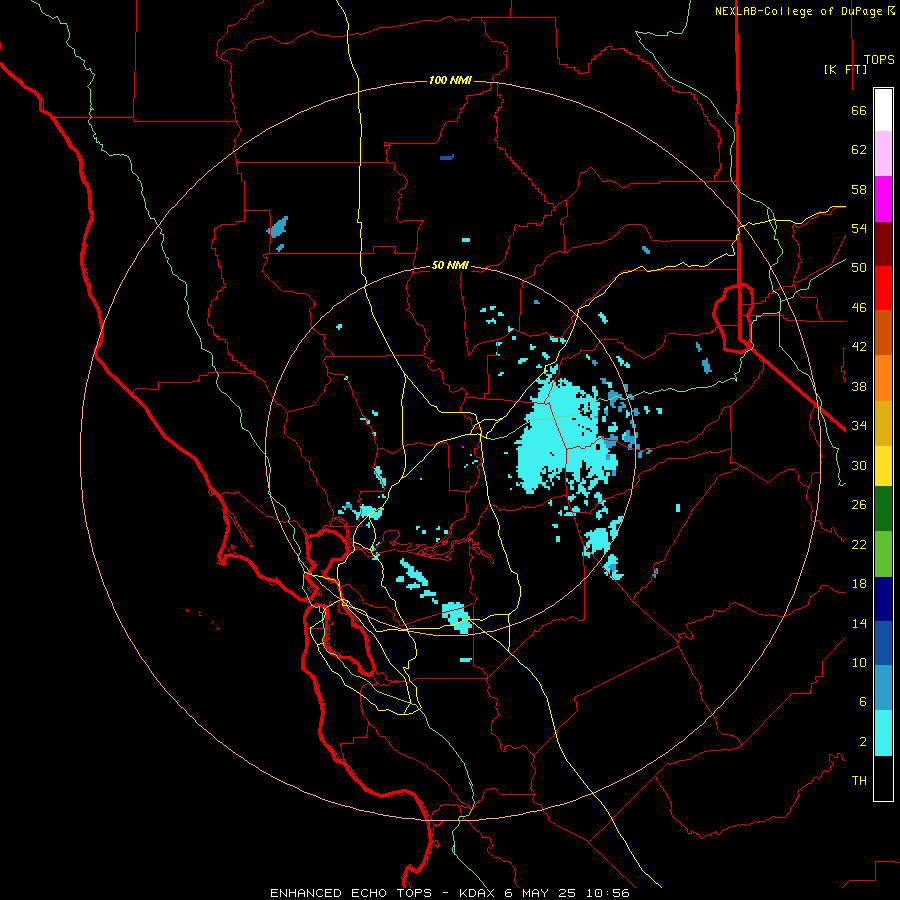
Task: Click the "6 MAY 25" date text
Action: click(542, 893)
